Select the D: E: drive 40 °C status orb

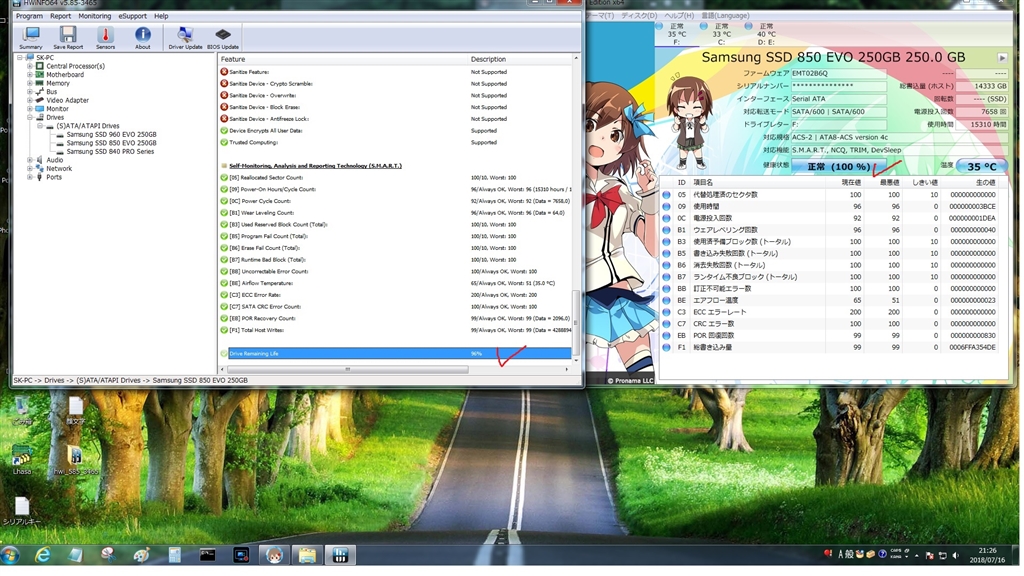click(x=748, y=26)
